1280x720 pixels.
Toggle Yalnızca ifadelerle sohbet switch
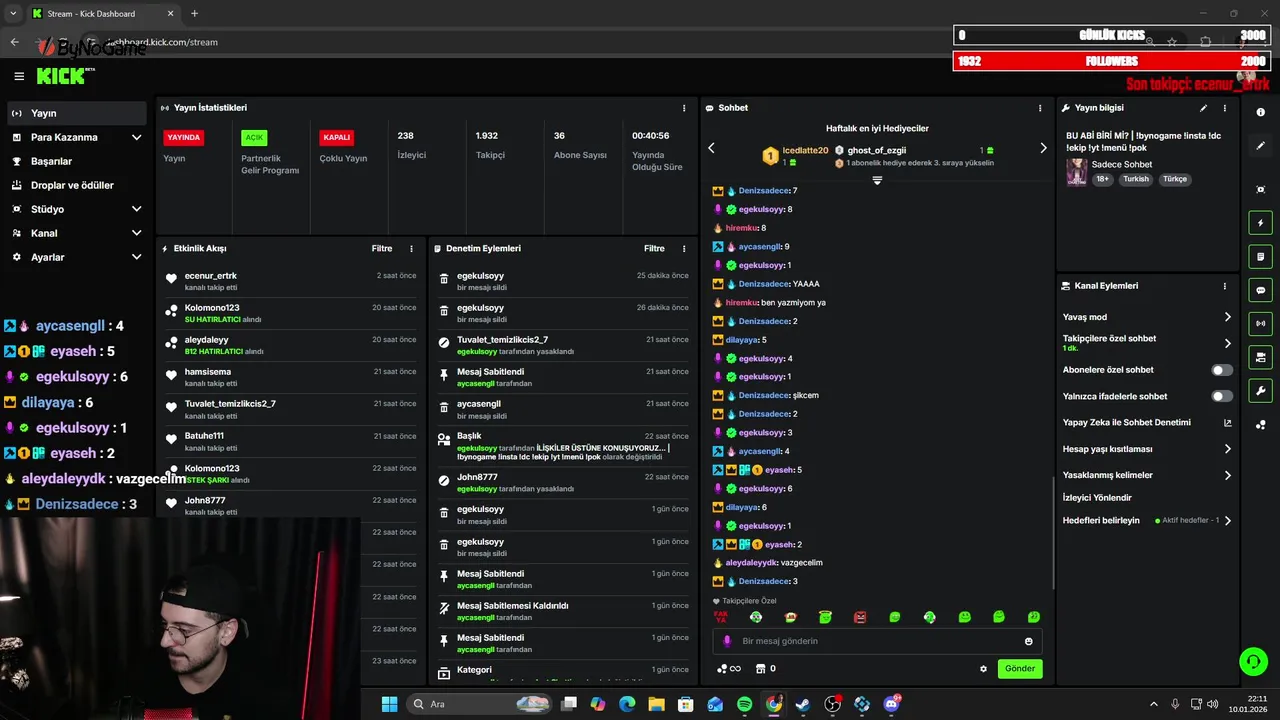point(1222,396)
